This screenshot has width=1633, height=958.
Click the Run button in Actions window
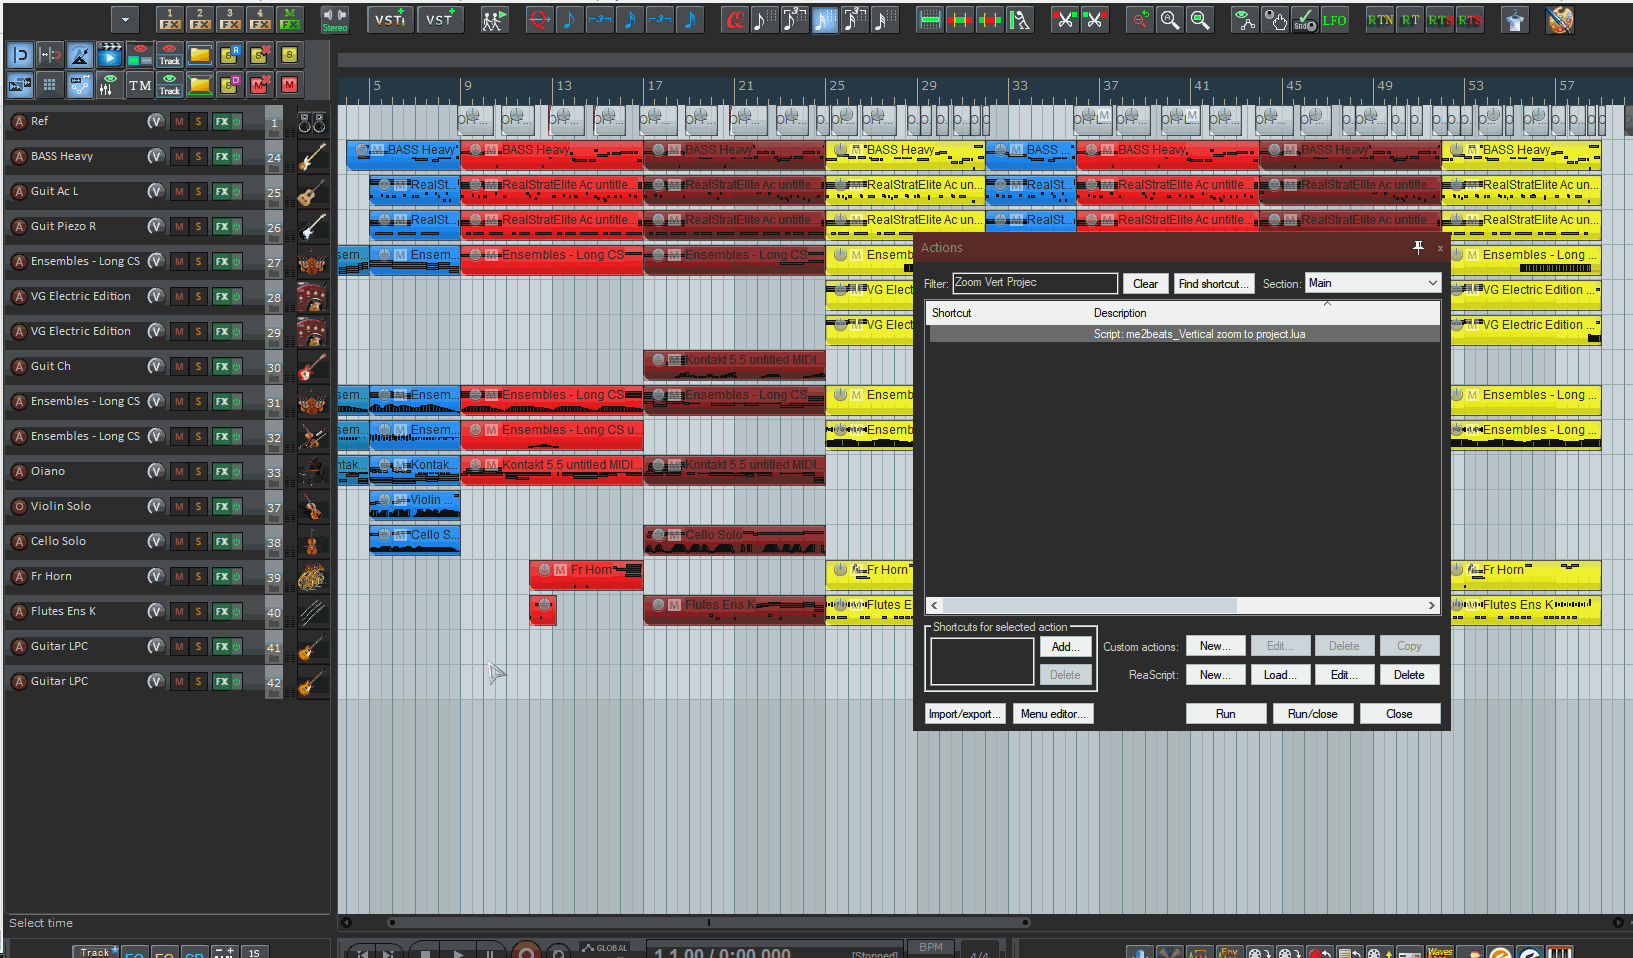pos(1226,714)
